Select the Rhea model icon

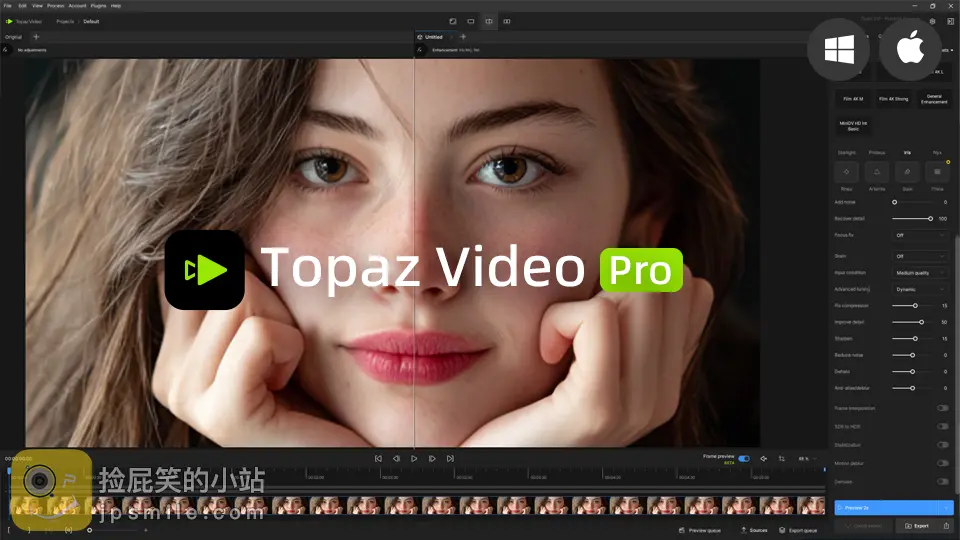[847, 172]
